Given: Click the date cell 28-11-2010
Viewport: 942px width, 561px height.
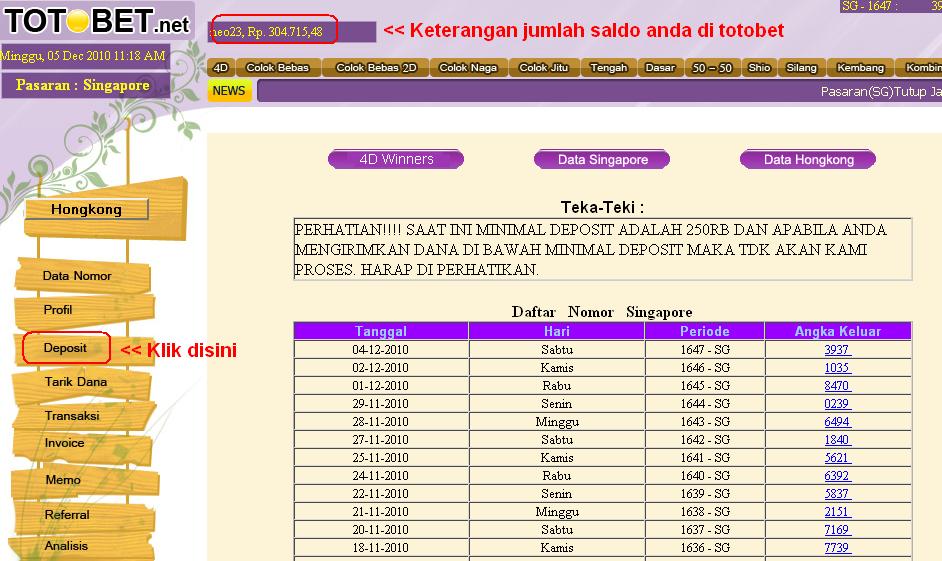Looking at the screenshot, I should click(380, 422).
